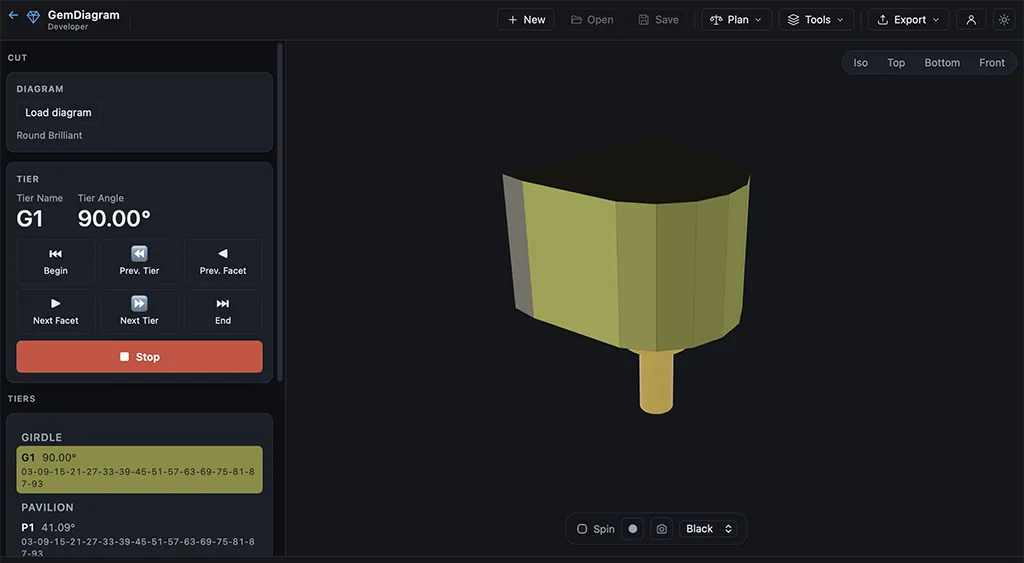Open the Black background color dropdown
This screenshot has height=563, width=1024.
pos(709,529)
